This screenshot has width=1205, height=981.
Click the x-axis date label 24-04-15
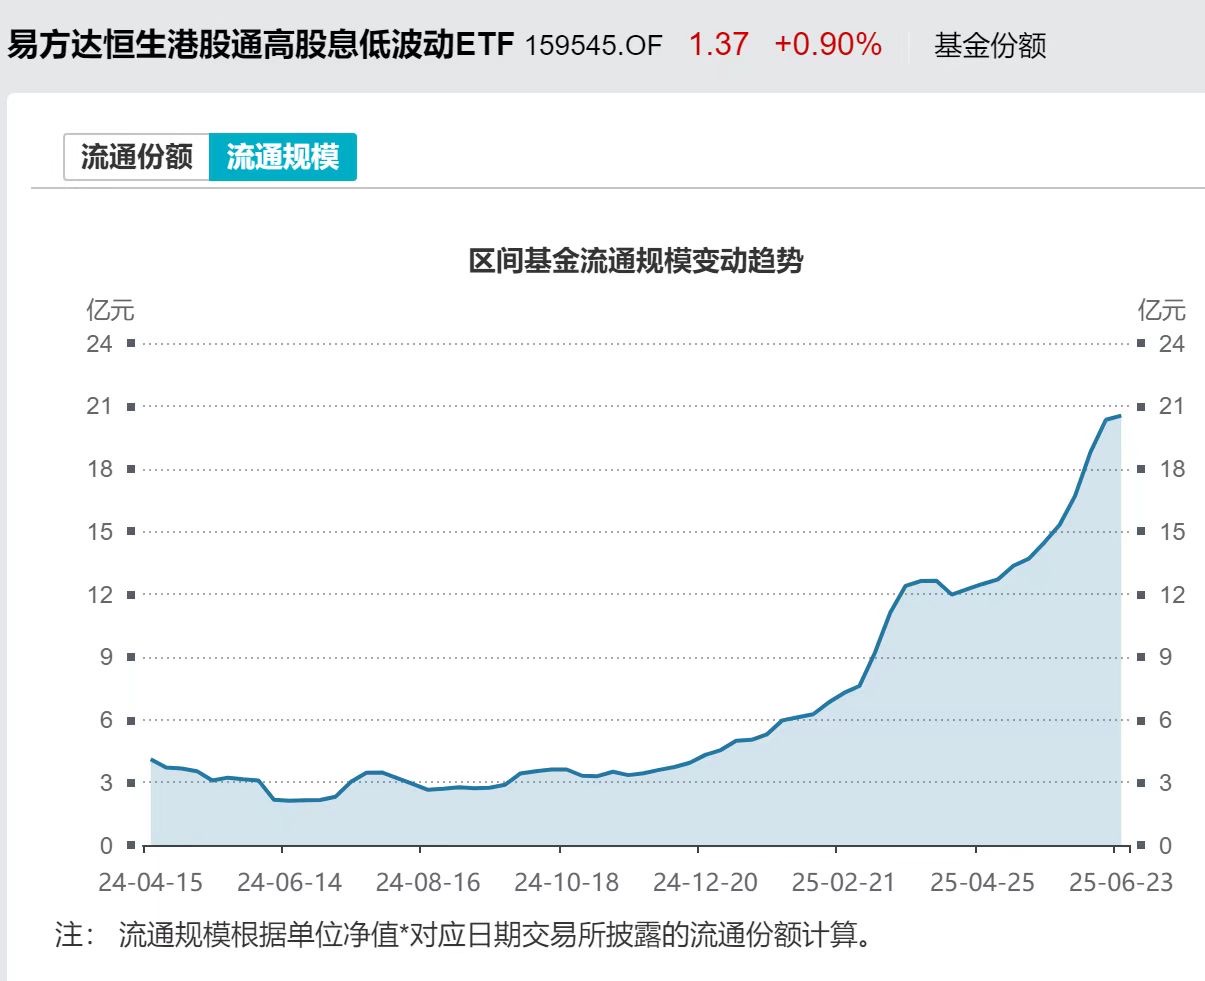150,883
